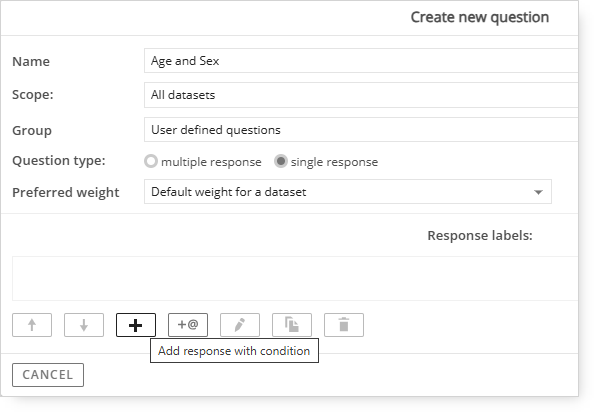Click the Question type label text
Viewport: 594px width, 412px height.
[x=59, y=161]
